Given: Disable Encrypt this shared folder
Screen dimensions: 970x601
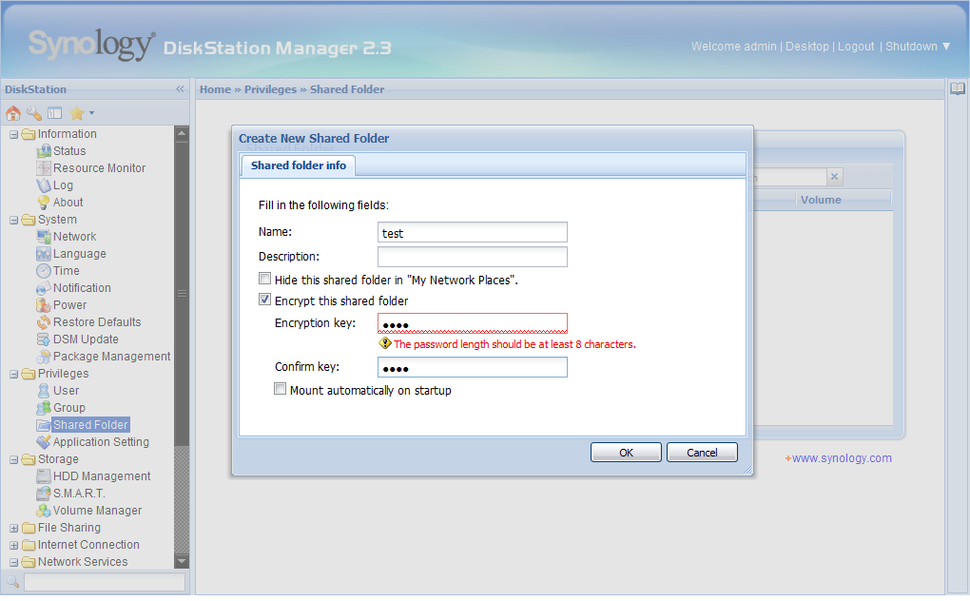Looking at the screenshot, I should point(264,300).
